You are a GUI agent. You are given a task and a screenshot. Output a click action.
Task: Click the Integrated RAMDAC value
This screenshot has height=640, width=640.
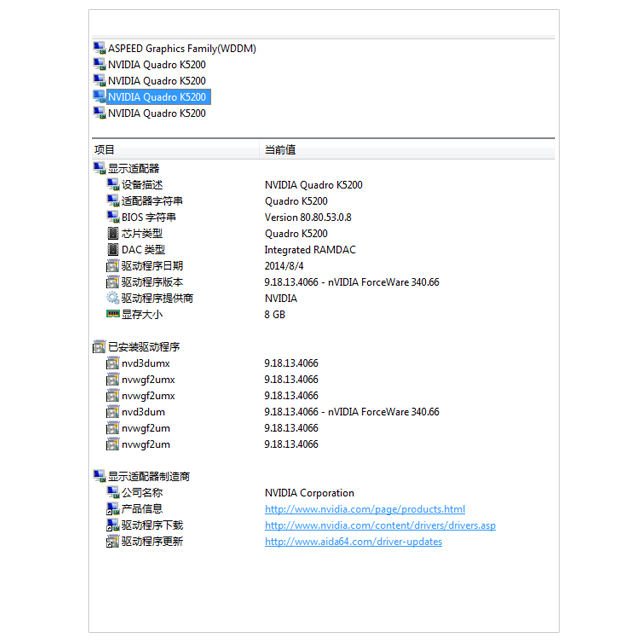coord(310,250)
